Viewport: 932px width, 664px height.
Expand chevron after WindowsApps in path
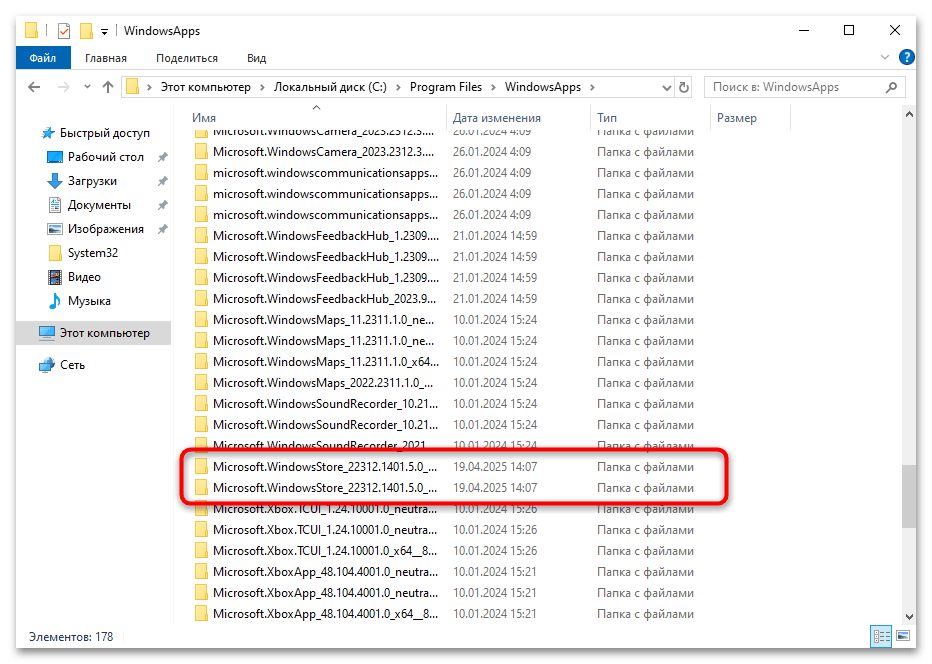[x=592, y=87]
